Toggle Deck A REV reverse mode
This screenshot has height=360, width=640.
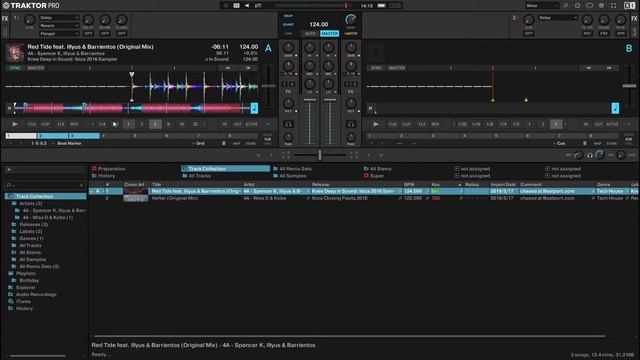pos(74,124)
